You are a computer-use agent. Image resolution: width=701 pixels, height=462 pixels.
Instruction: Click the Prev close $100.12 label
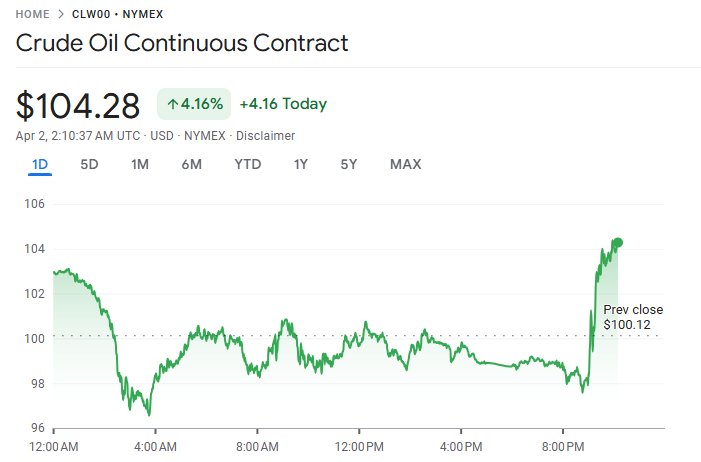click(632, 318)
